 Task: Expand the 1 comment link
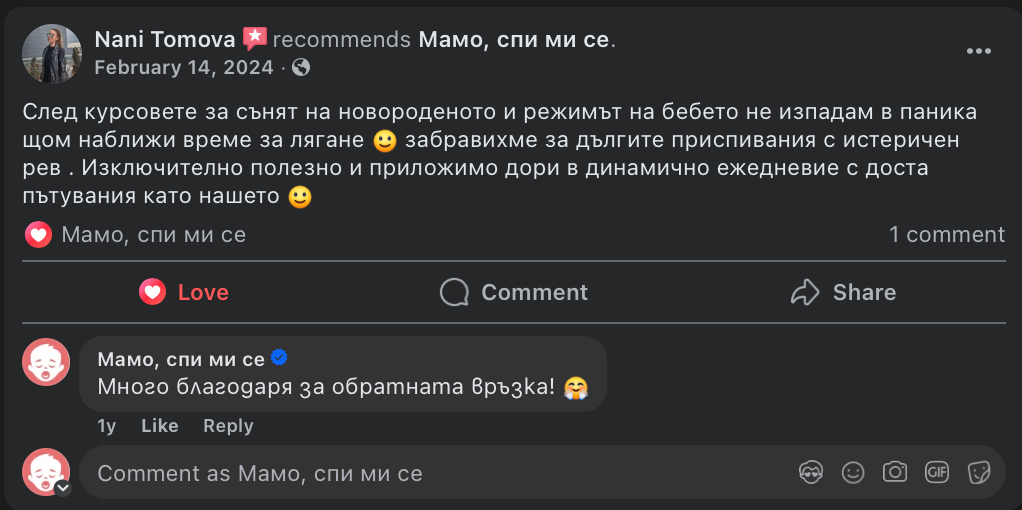(946, 235)
